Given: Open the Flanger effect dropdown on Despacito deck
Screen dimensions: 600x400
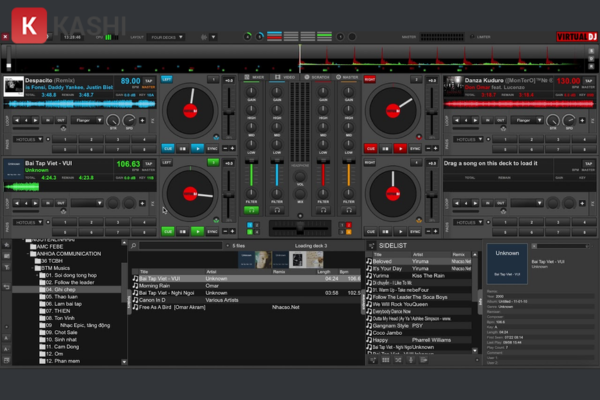Looking at the screenshot, I should [x=88, y=120].
